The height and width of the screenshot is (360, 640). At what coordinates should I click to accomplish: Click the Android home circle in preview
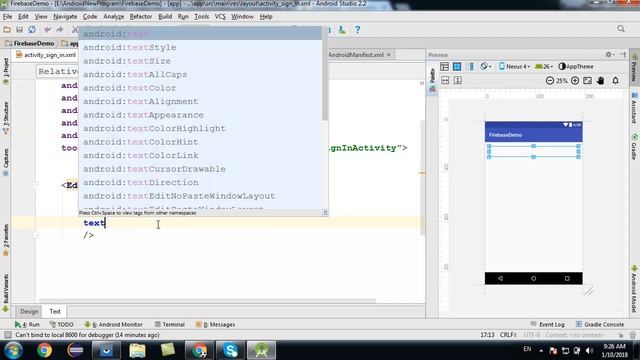pos(533,278)
